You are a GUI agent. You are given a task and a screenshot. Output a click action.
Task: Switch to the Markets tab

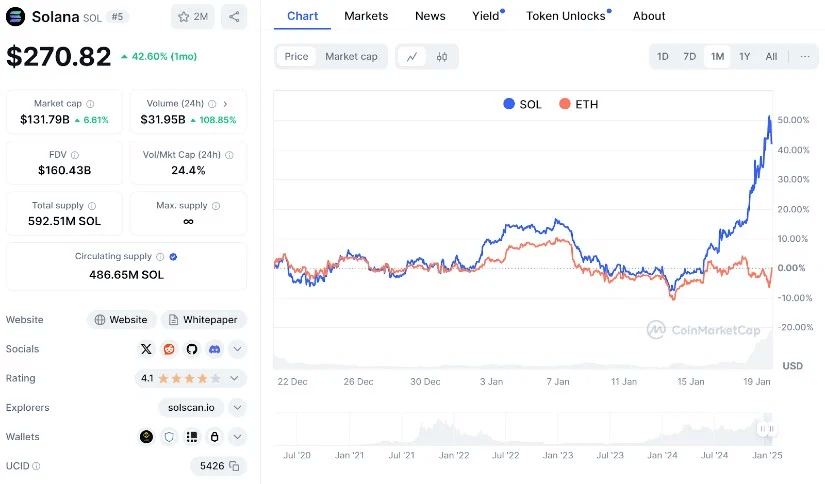[366, 16]
